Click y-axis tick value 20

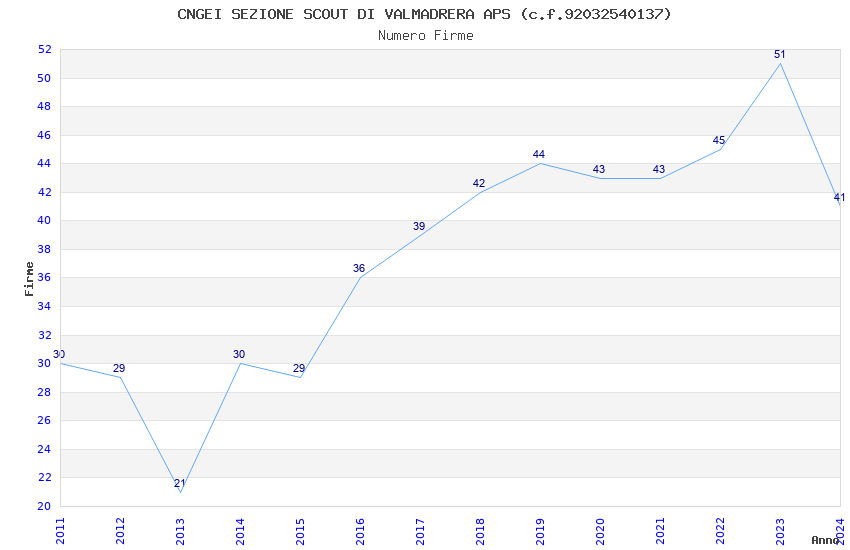pyautogui.click(x=44, y=506)
